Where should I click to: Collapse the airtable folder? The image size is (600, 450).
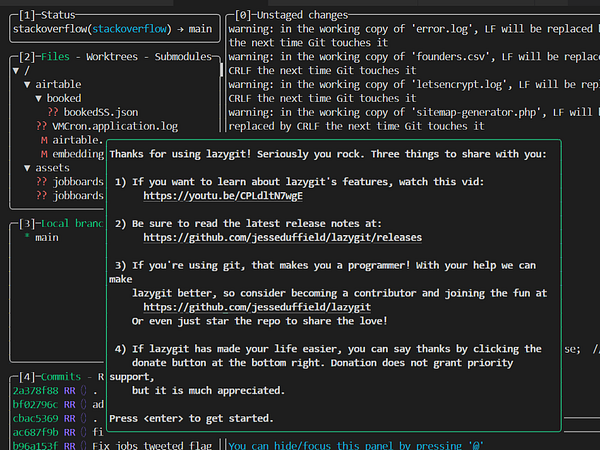27,85
